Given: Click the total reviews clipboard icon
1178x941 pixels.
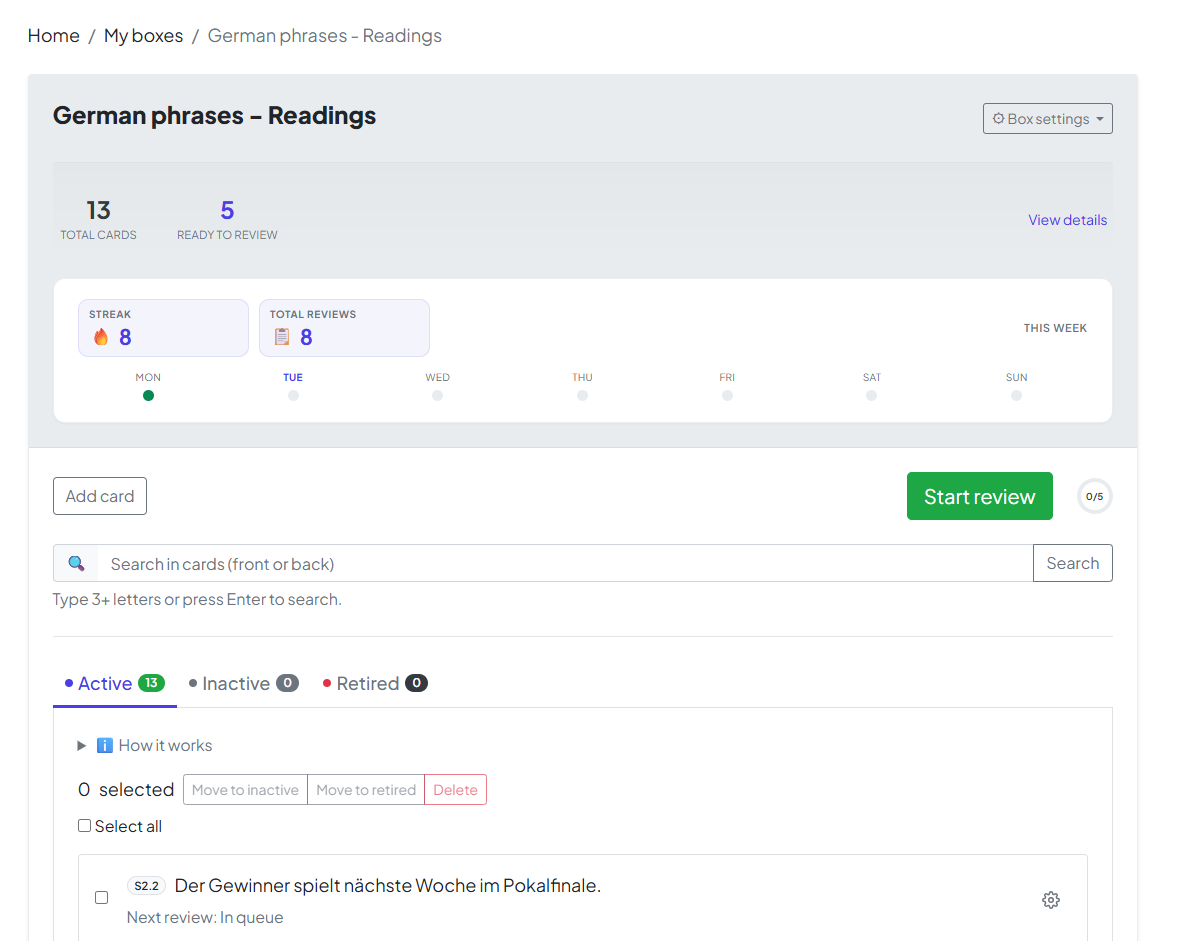Looking at the screenshot, I should click(282, 337).
